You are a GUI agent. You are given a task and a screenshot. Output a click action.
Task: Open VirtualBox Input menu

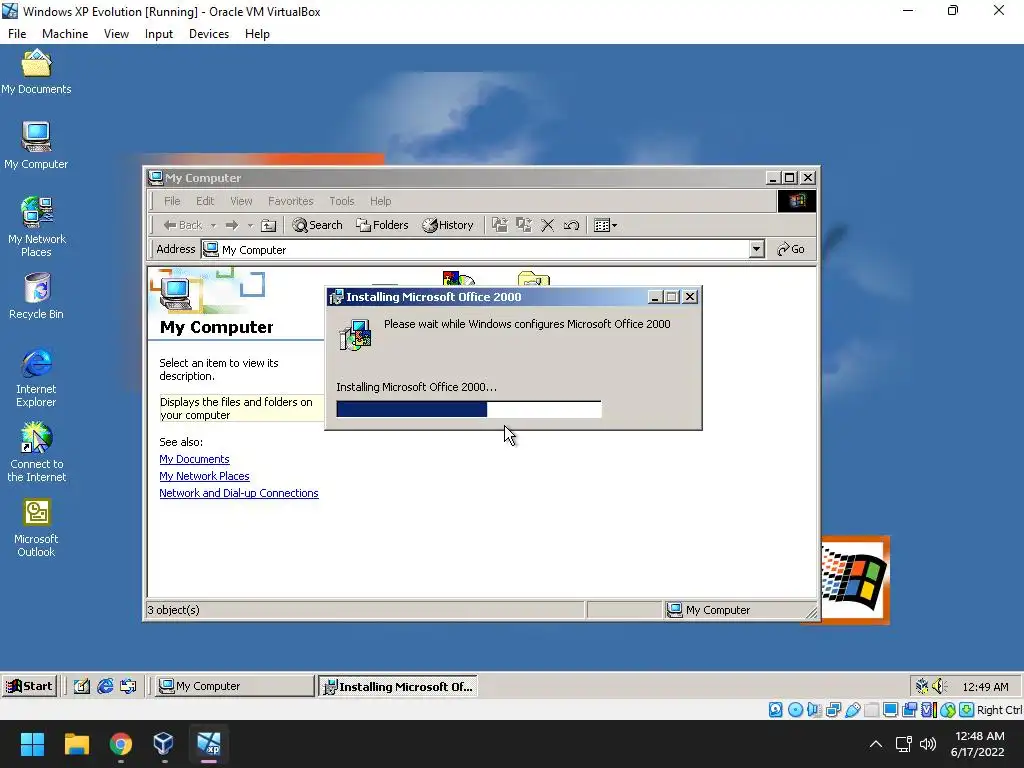(x=159, y=34)
